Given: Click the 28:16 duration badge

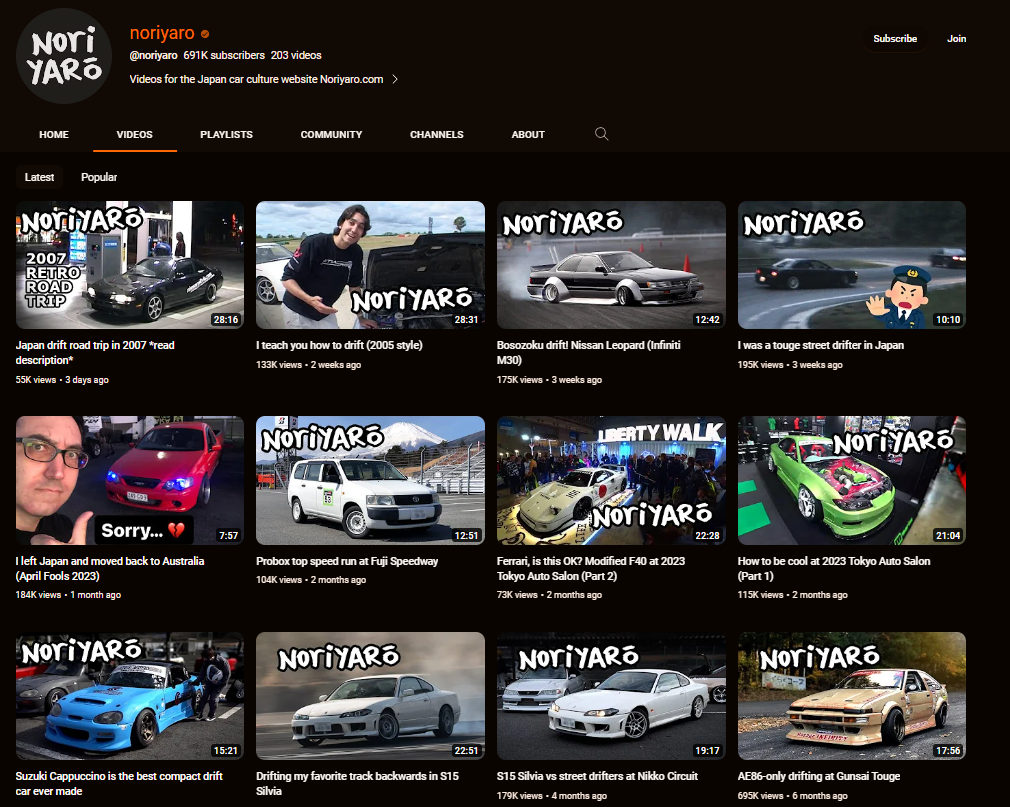Looking at the screenshot, I should tap(225, 319).
